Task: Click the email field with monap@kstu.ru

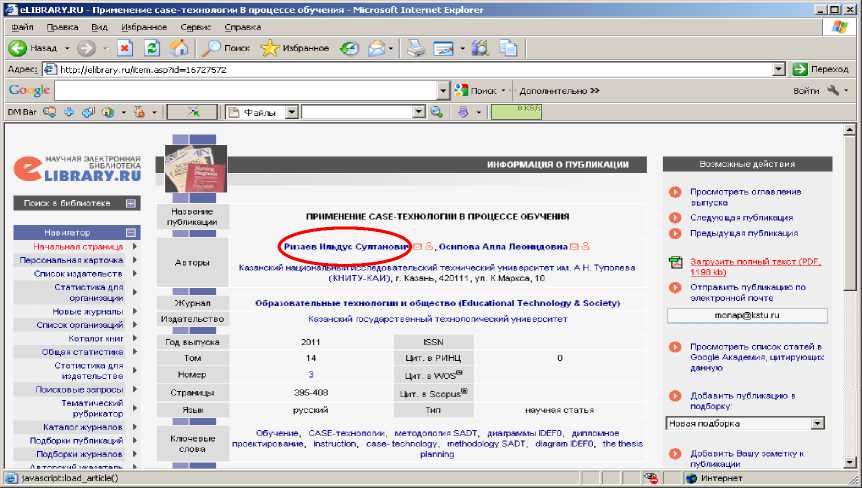Action: coord(747,315)
